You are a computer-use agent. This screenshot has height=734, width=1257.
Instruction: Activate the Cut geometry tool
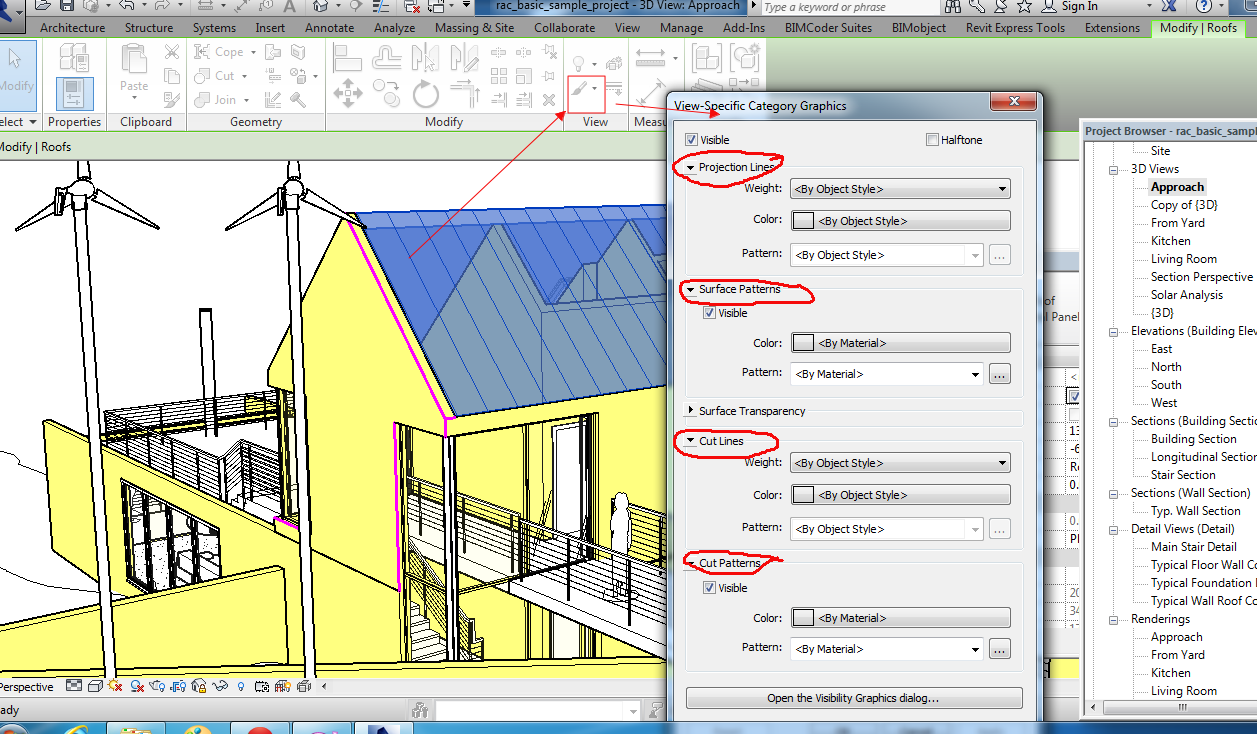(x=216, y=73)
